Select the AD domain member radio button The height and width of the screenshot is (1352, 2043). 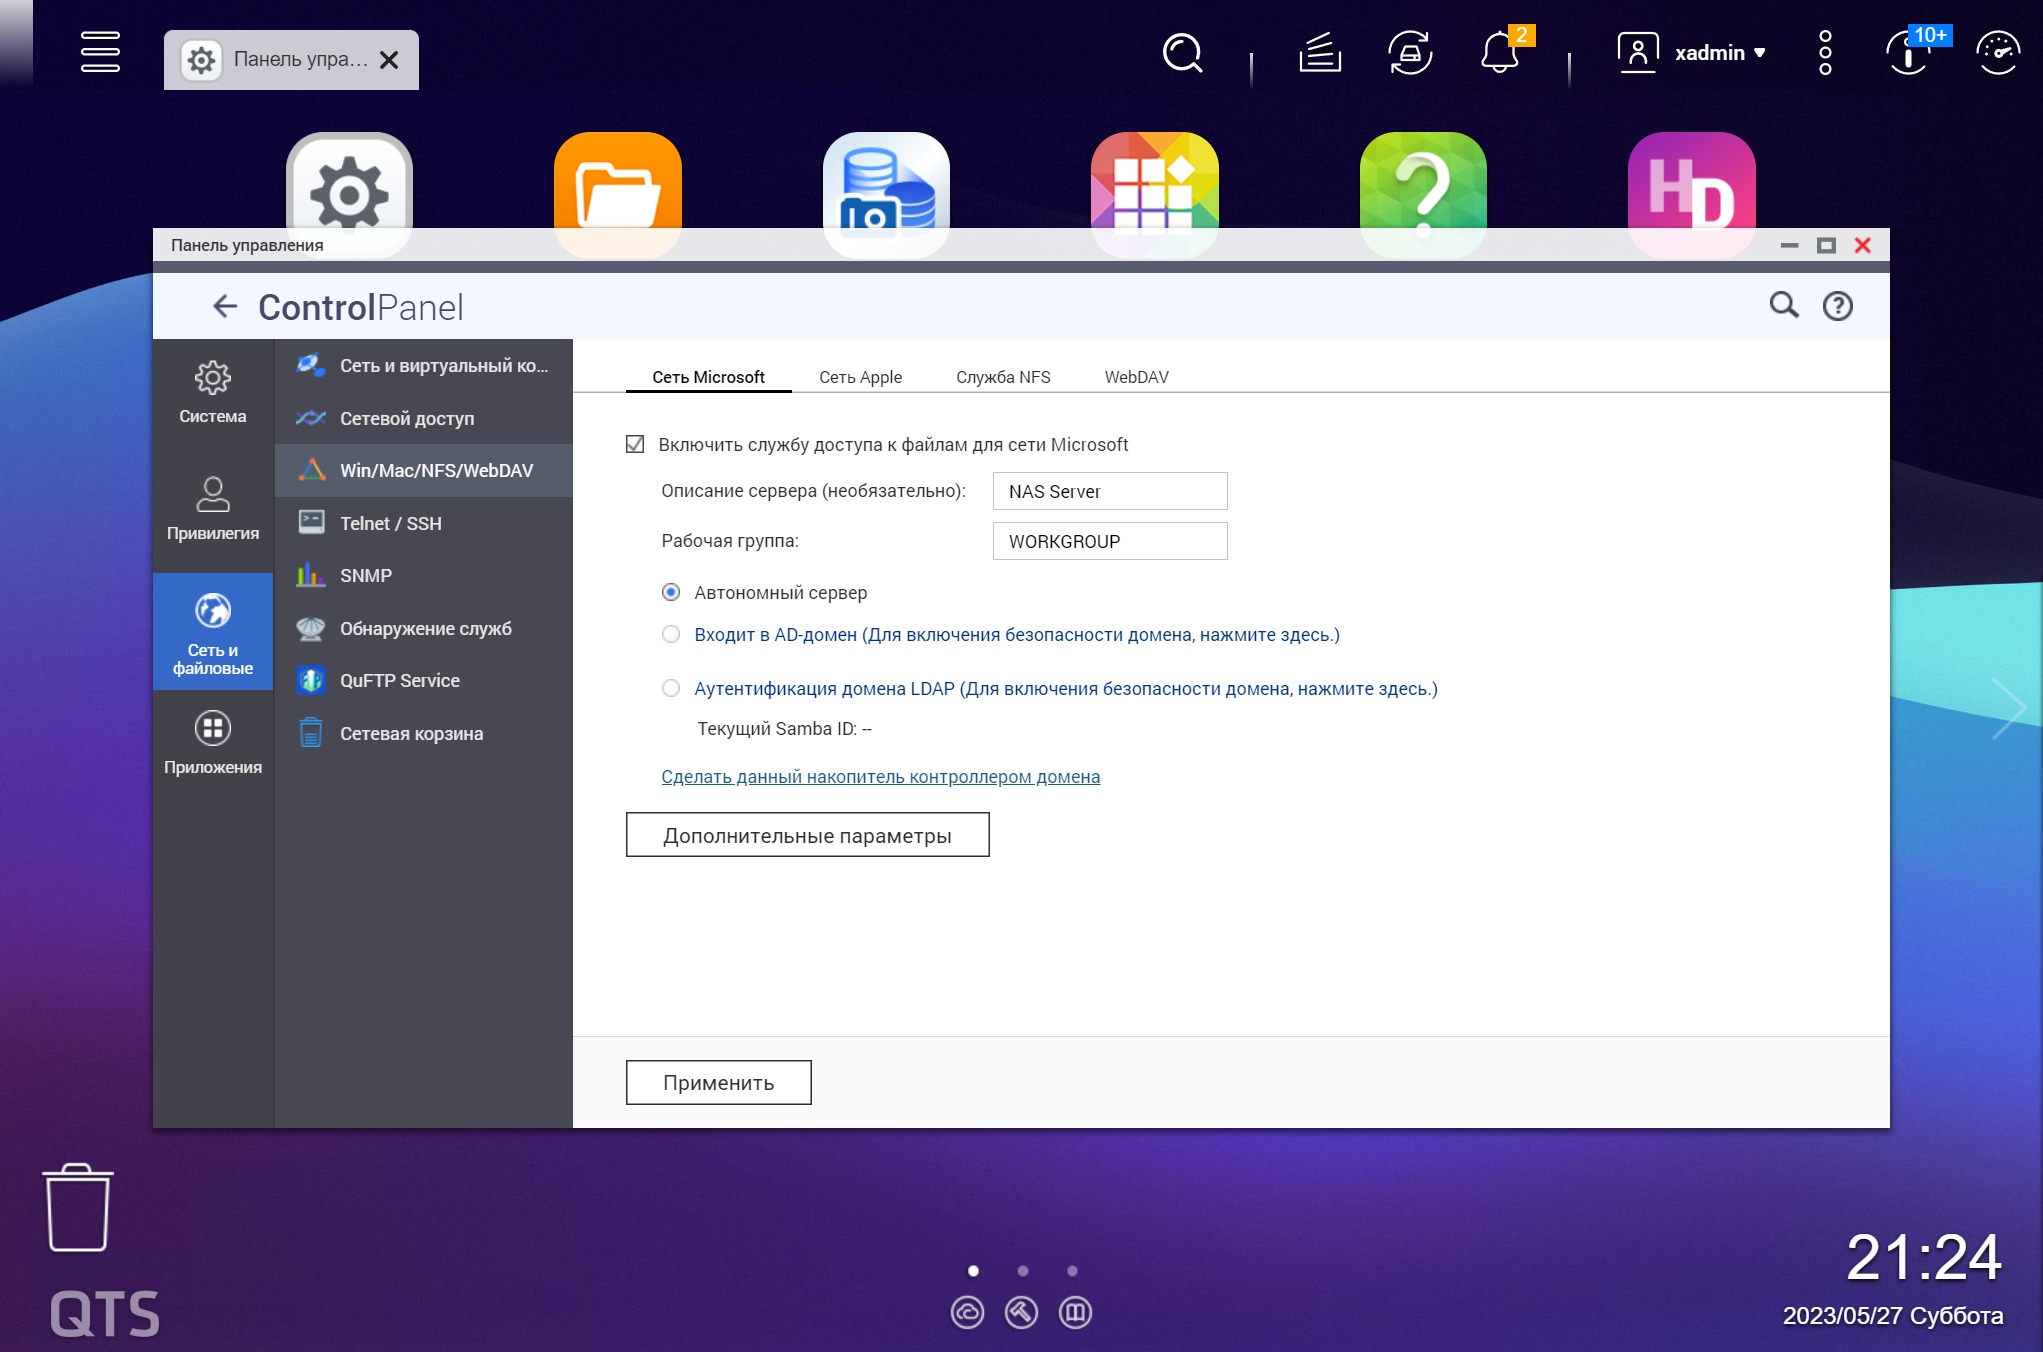pyautogui.click(x=671, y=634)
